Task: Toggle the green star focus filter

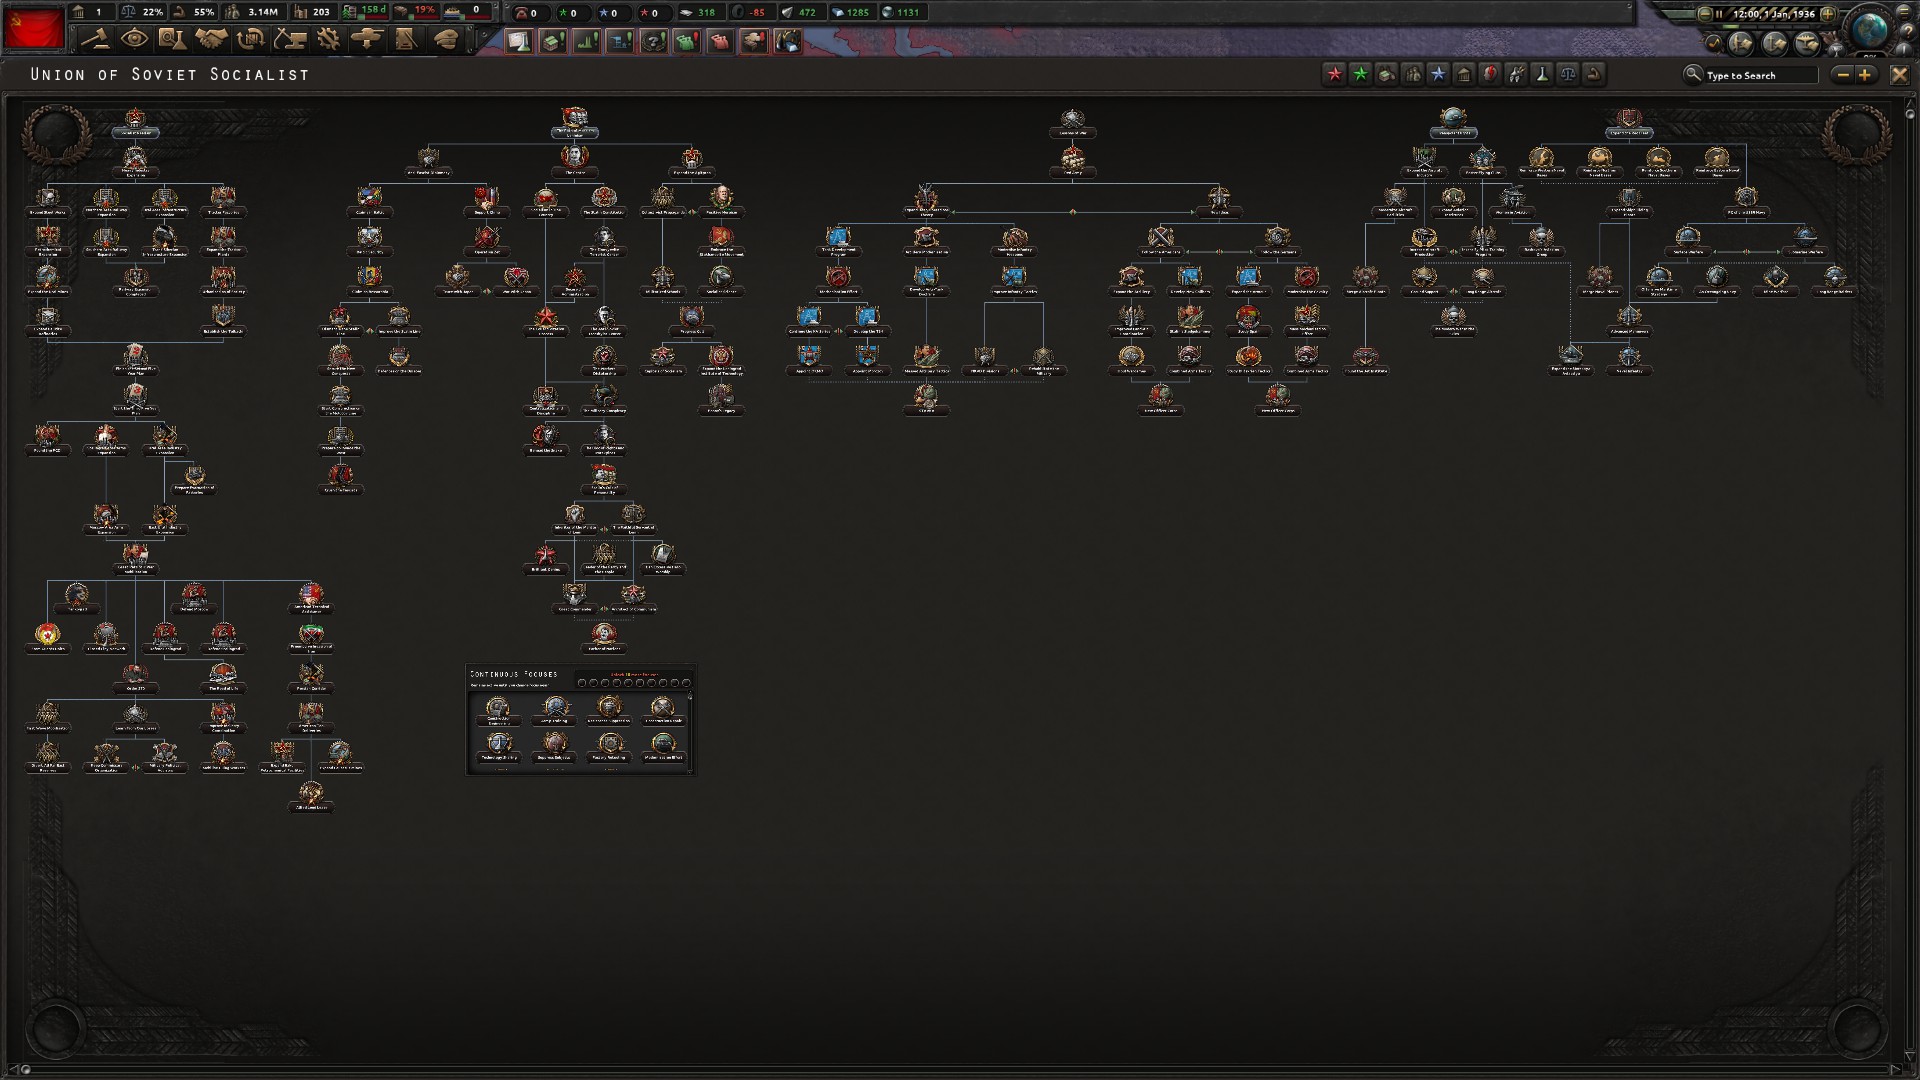Action: [1360, 74]
